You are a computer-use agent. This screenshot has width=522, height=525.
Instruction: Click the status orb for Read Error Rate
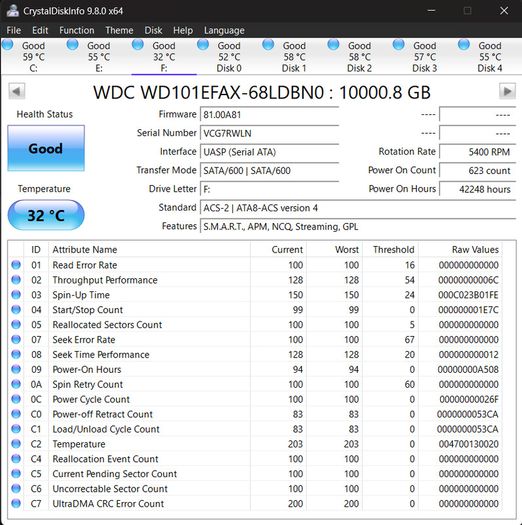16,265
